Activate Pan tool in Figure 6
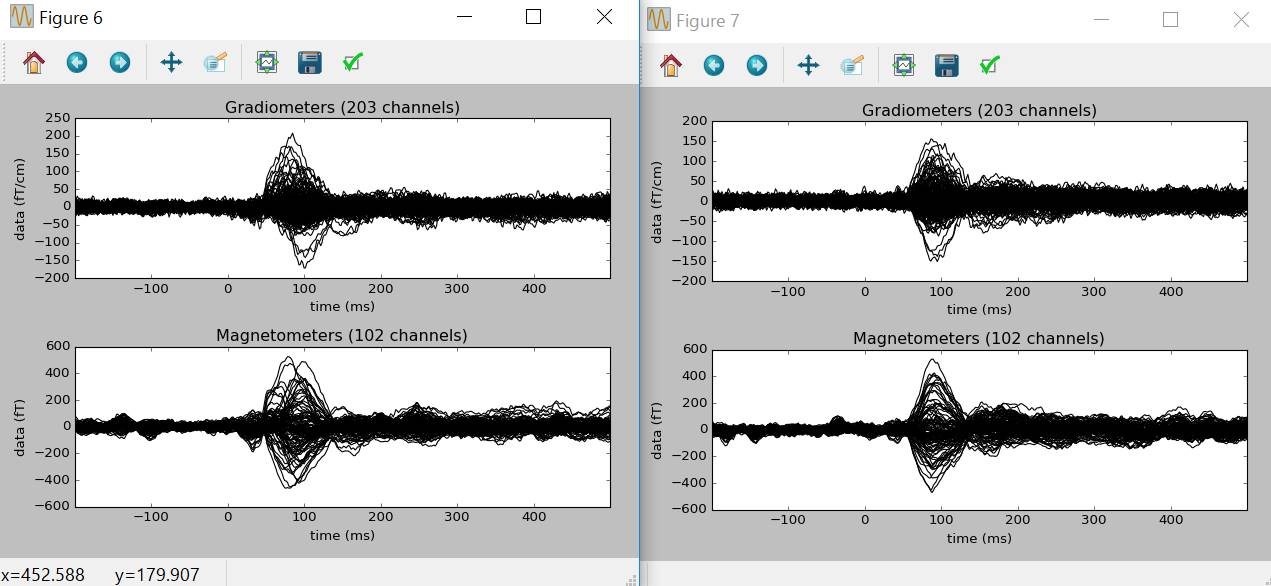1271x586 pixels. pyautogui.click(x=171, y=63)
